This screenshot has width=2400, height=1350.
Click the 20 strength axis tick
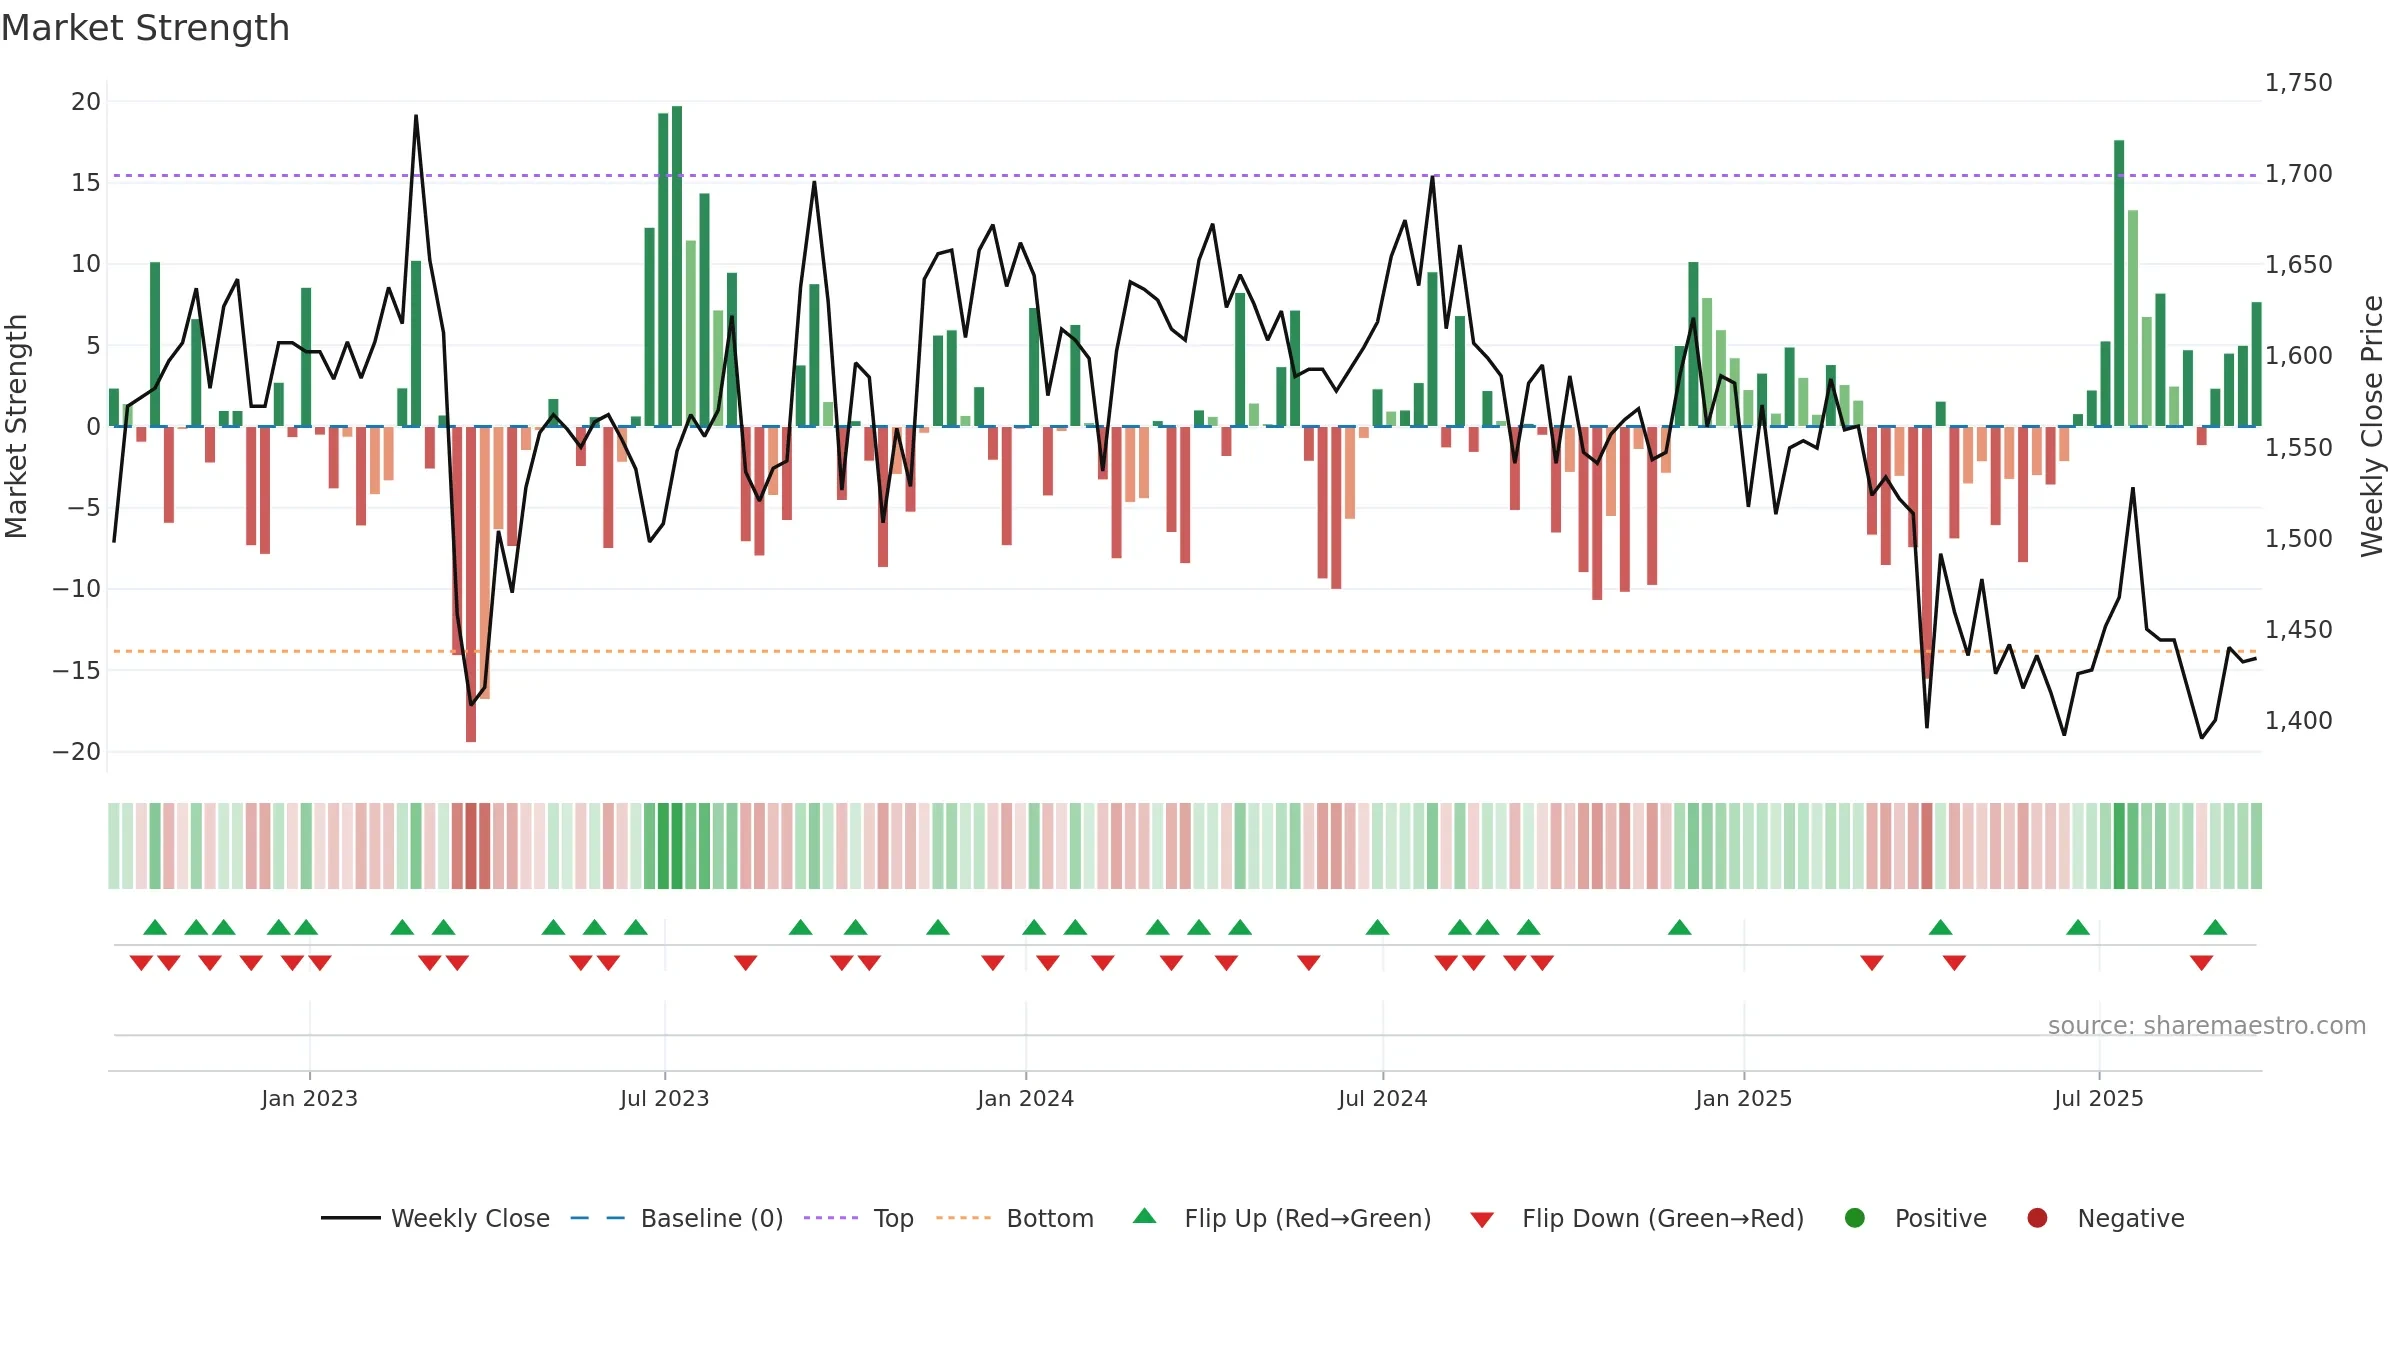click(86, 102)
